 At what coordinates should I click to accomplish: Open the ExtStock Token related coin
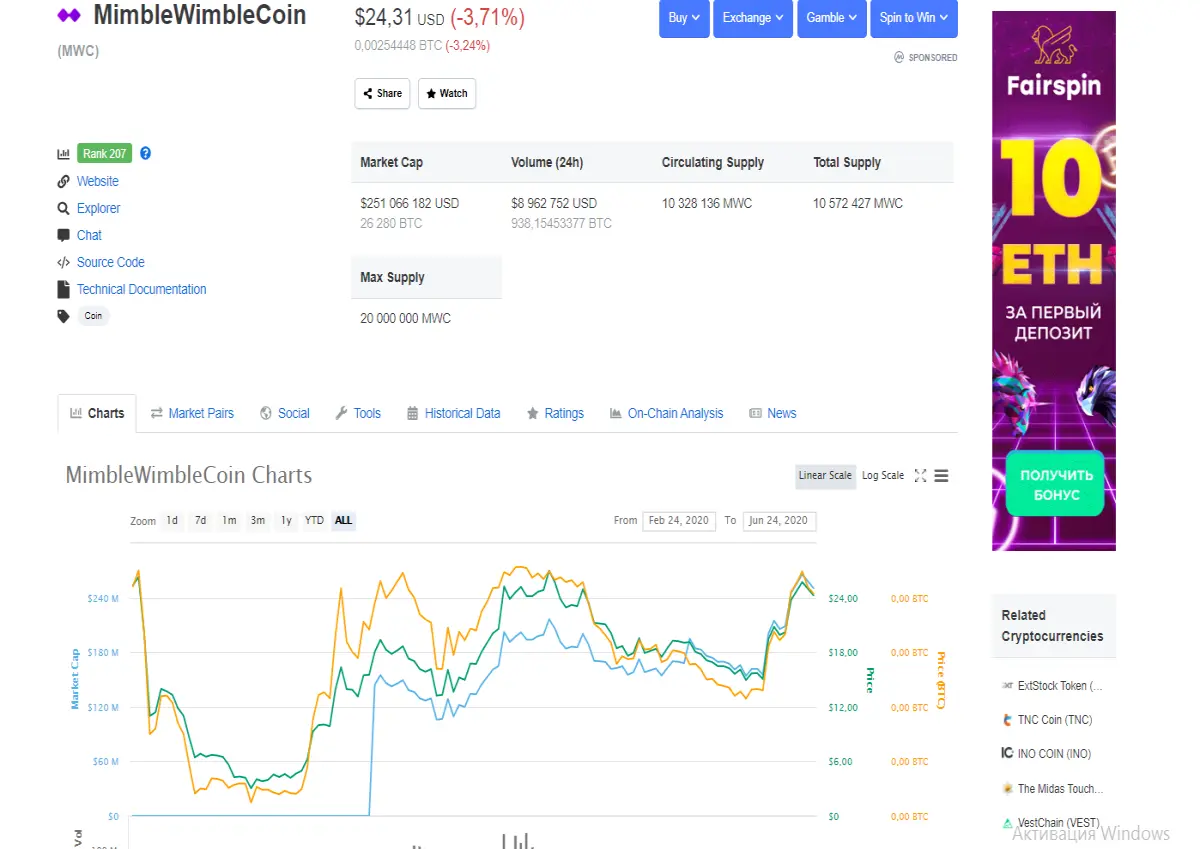click(1060, 686)
